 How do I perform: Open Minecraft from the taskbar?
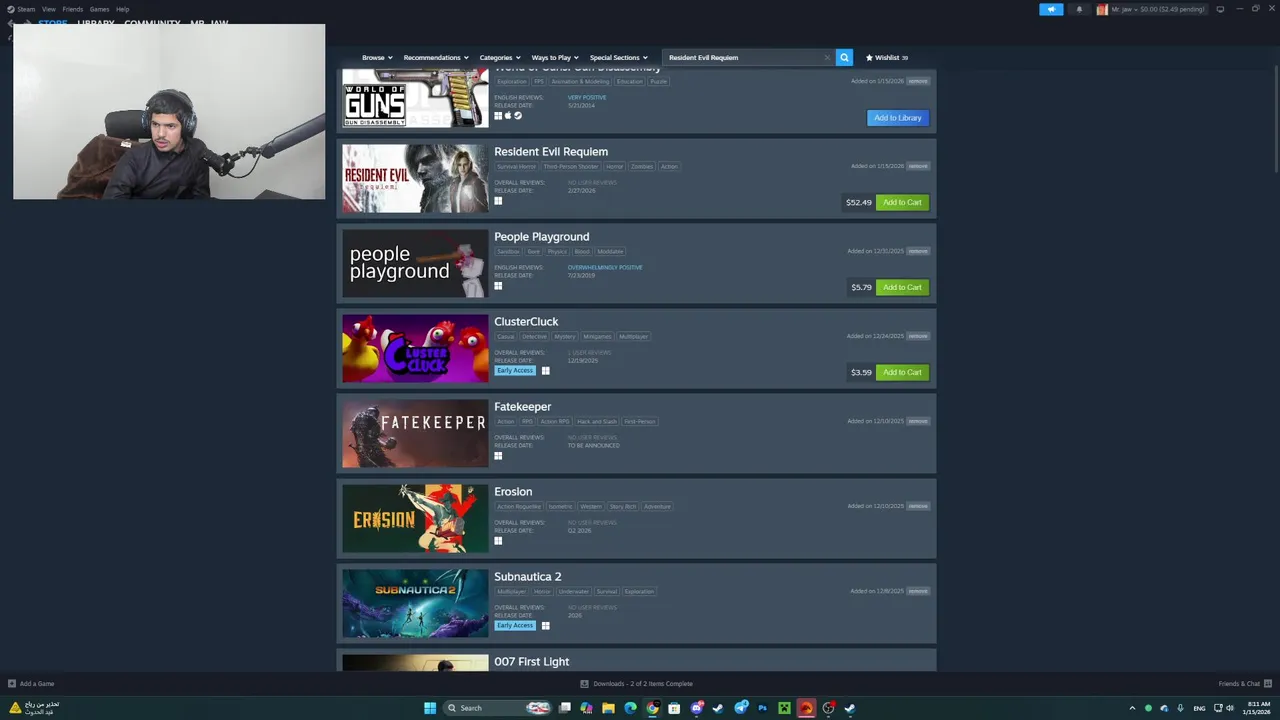785,708
